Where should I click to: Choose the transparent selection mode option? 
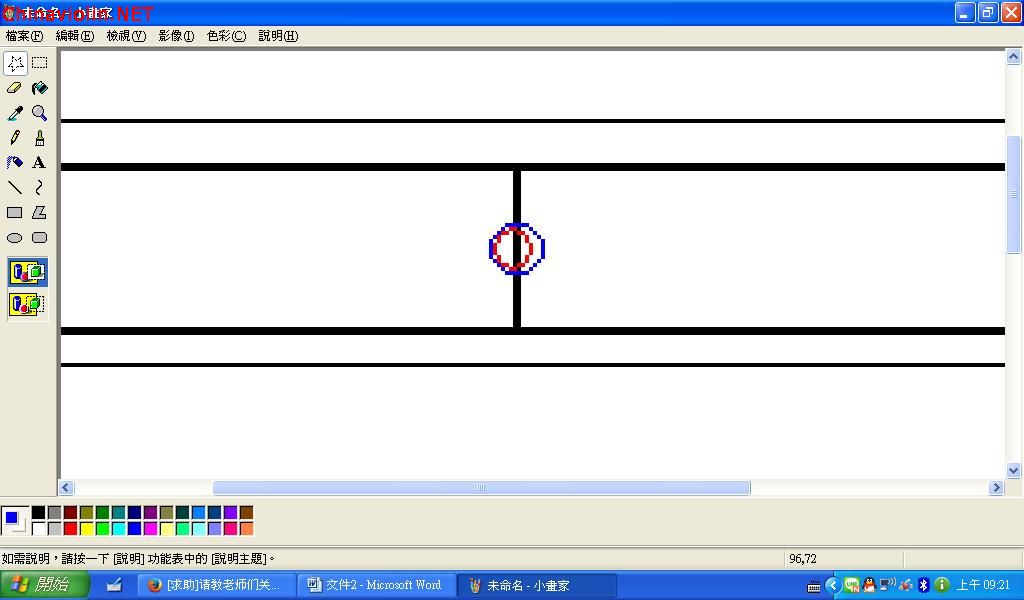(27, 304)
